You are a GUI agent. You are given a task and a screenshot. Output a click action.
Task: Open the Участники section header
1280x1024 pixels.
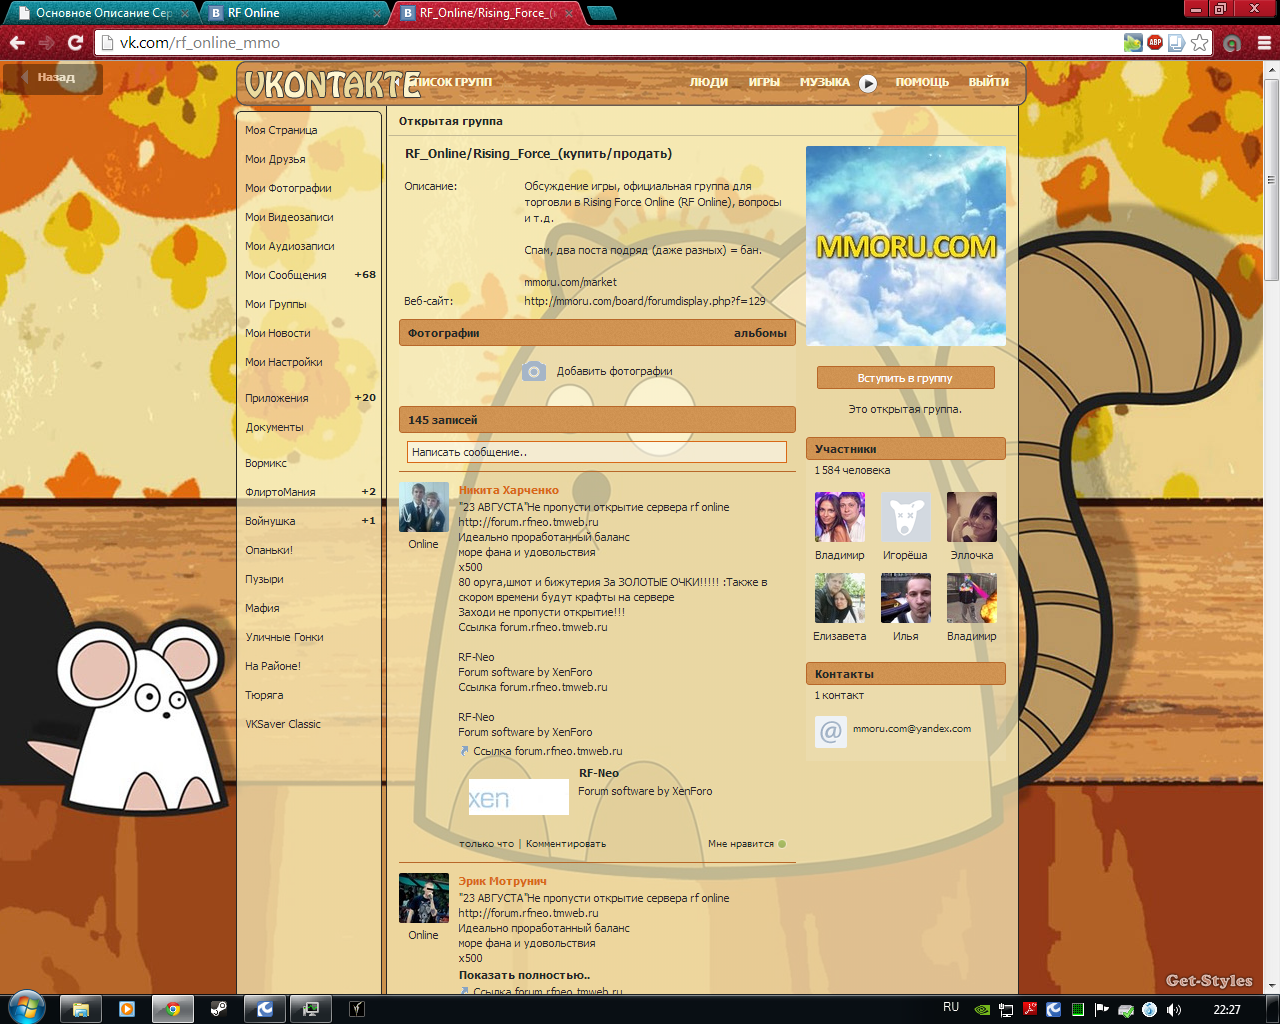[906, 449]
